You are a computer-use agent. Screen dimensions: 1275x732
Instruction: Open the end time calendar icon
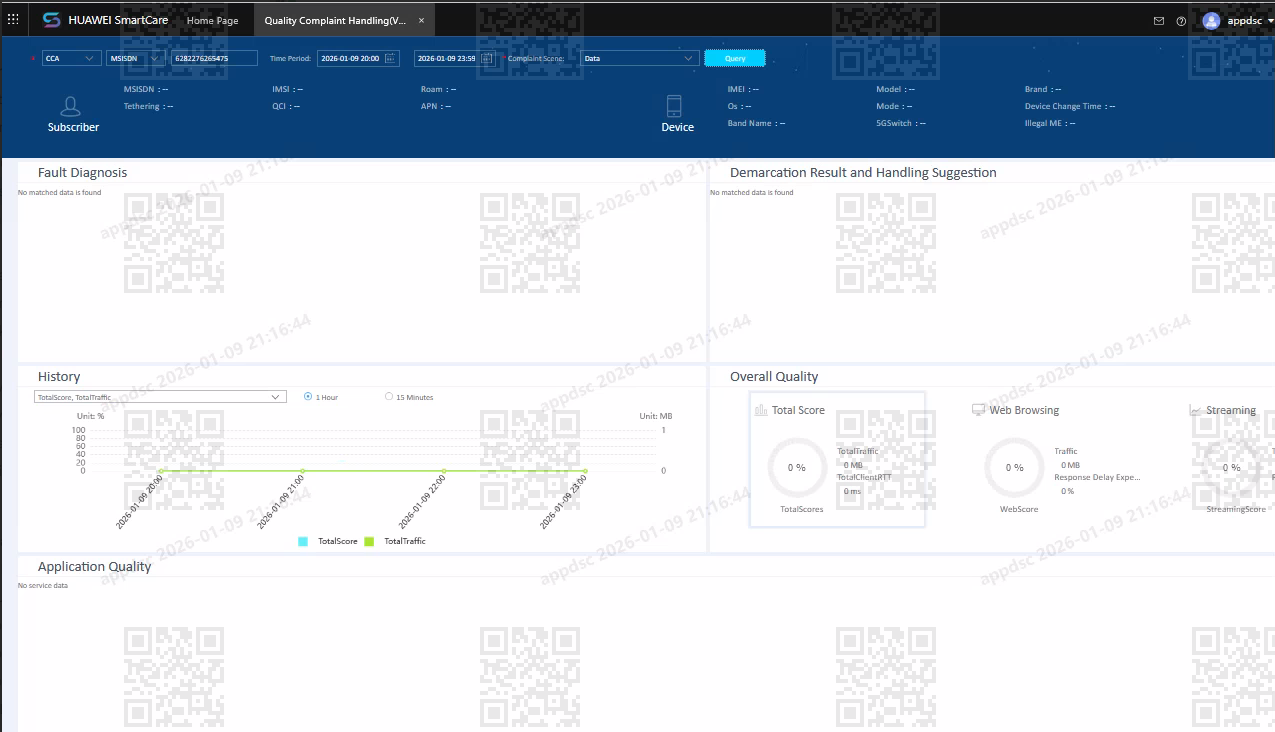point(488,58)
